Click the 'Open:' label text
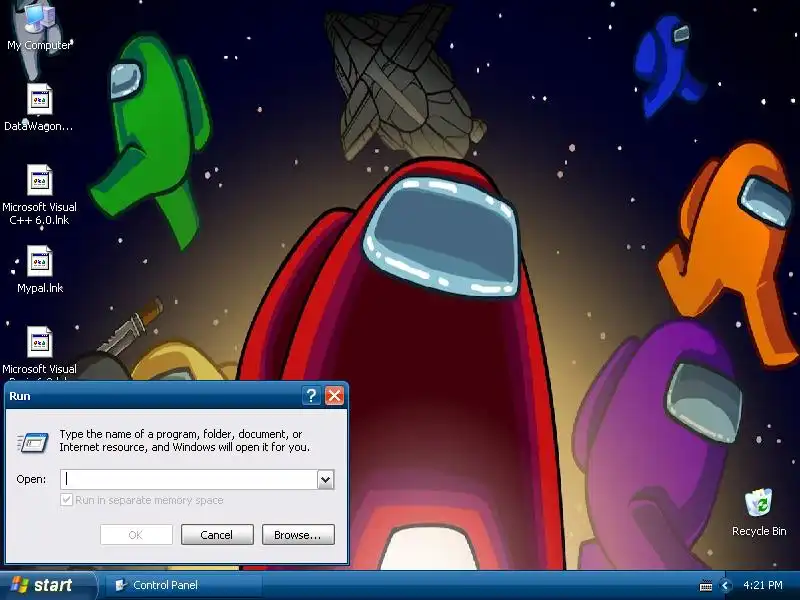The width and height of the screenshot is (800, 600). 31,480
